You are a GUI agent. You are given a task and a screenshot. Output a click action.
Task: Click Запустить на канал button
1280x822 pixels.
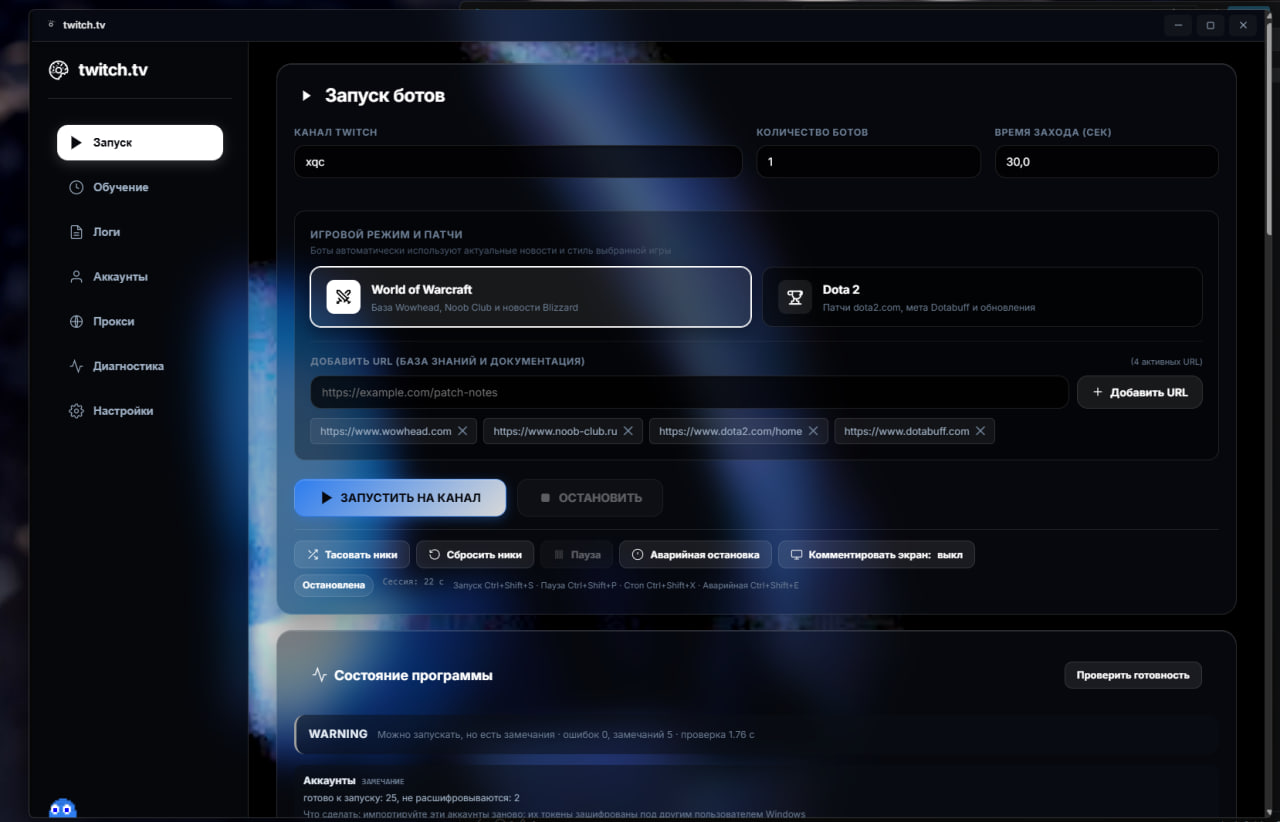pyautogui.click(x=400, y=497)
